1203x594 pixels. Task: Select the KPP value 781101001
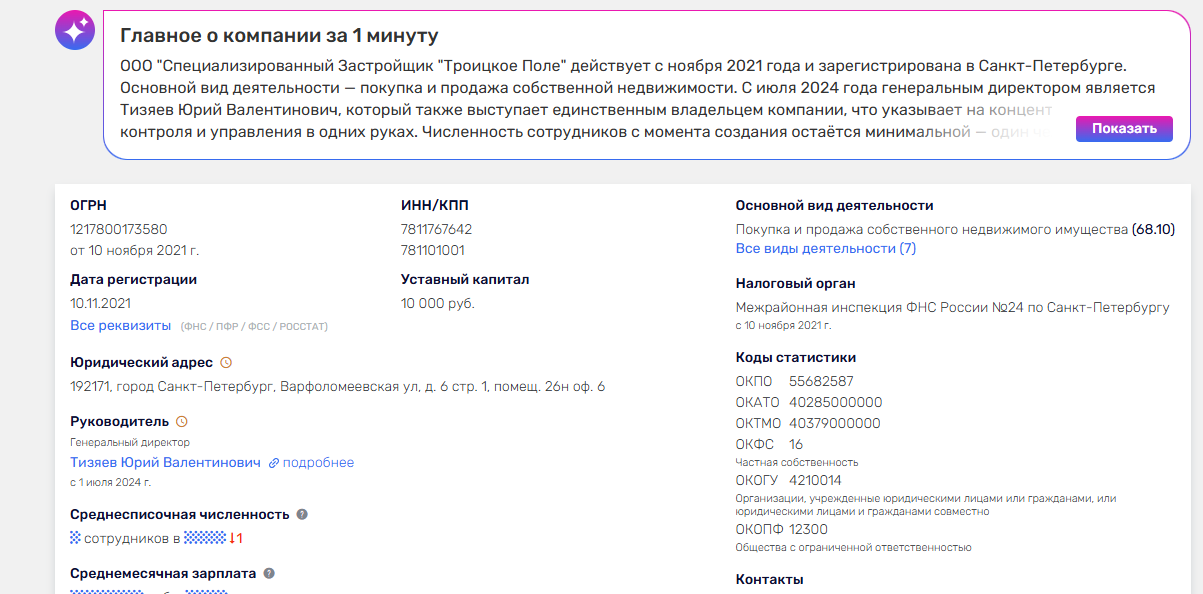point(433,250)
